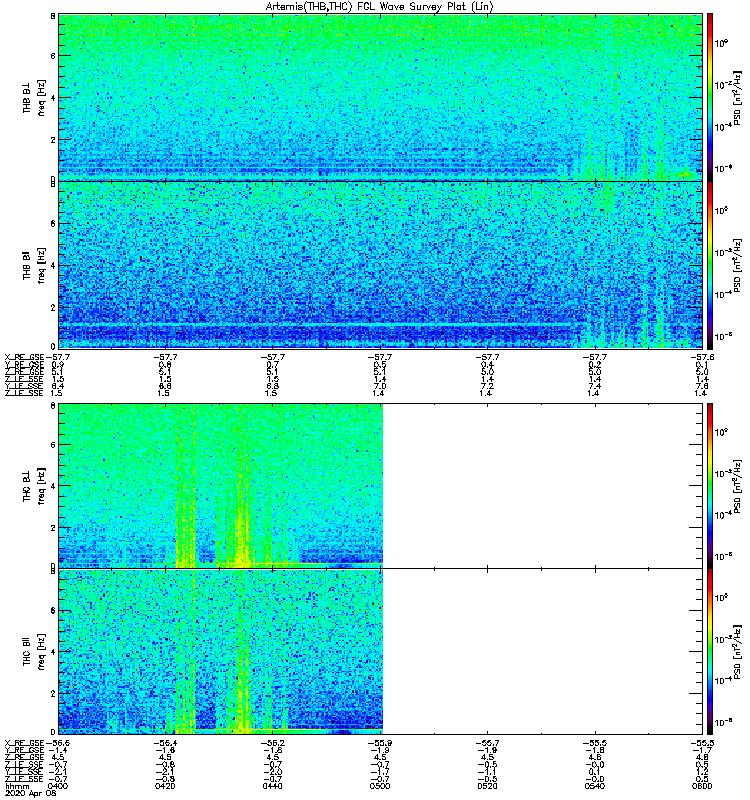The height and width of the screenshot is (800, 750).
Task: Select the 'THC B∥ freq [Hz]' axis label
Action: [34, 652]
